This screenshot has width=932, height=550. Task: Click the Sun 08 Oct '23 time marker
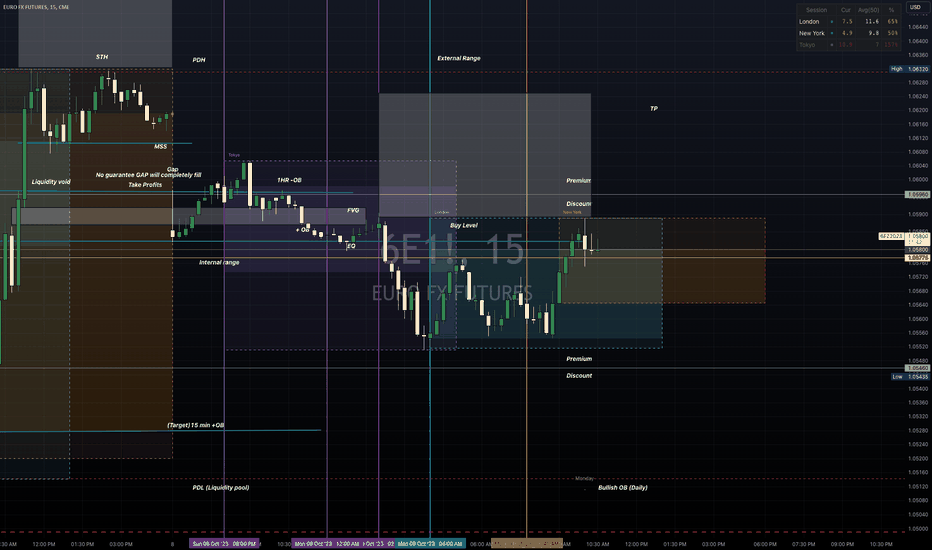pos(224,543)
